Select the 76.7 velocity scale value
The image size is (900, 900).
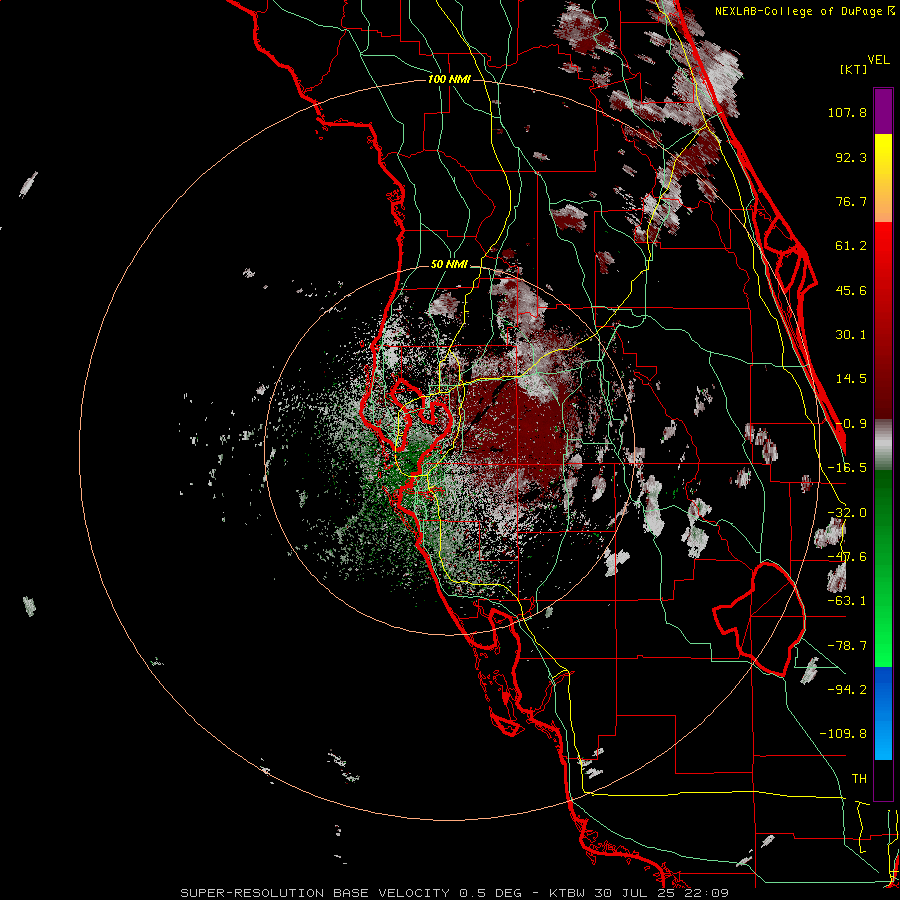pyautogui.click(x=851, y=201)
